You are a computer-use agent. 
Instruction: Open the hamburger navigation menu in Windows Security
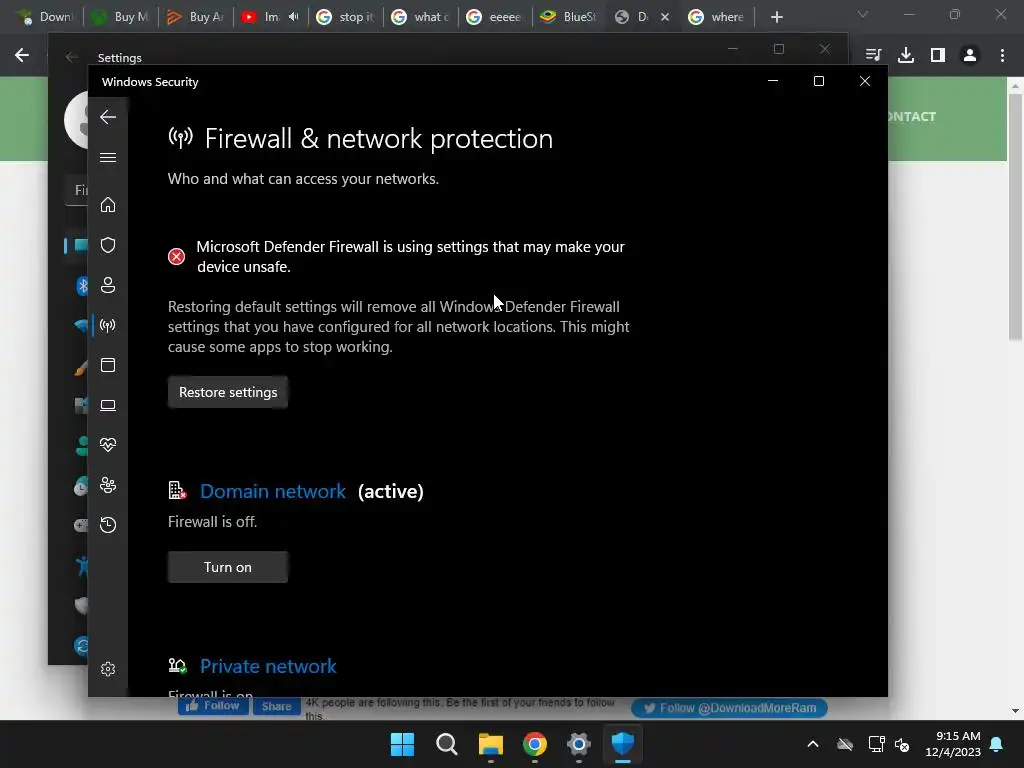coord(108,157)
